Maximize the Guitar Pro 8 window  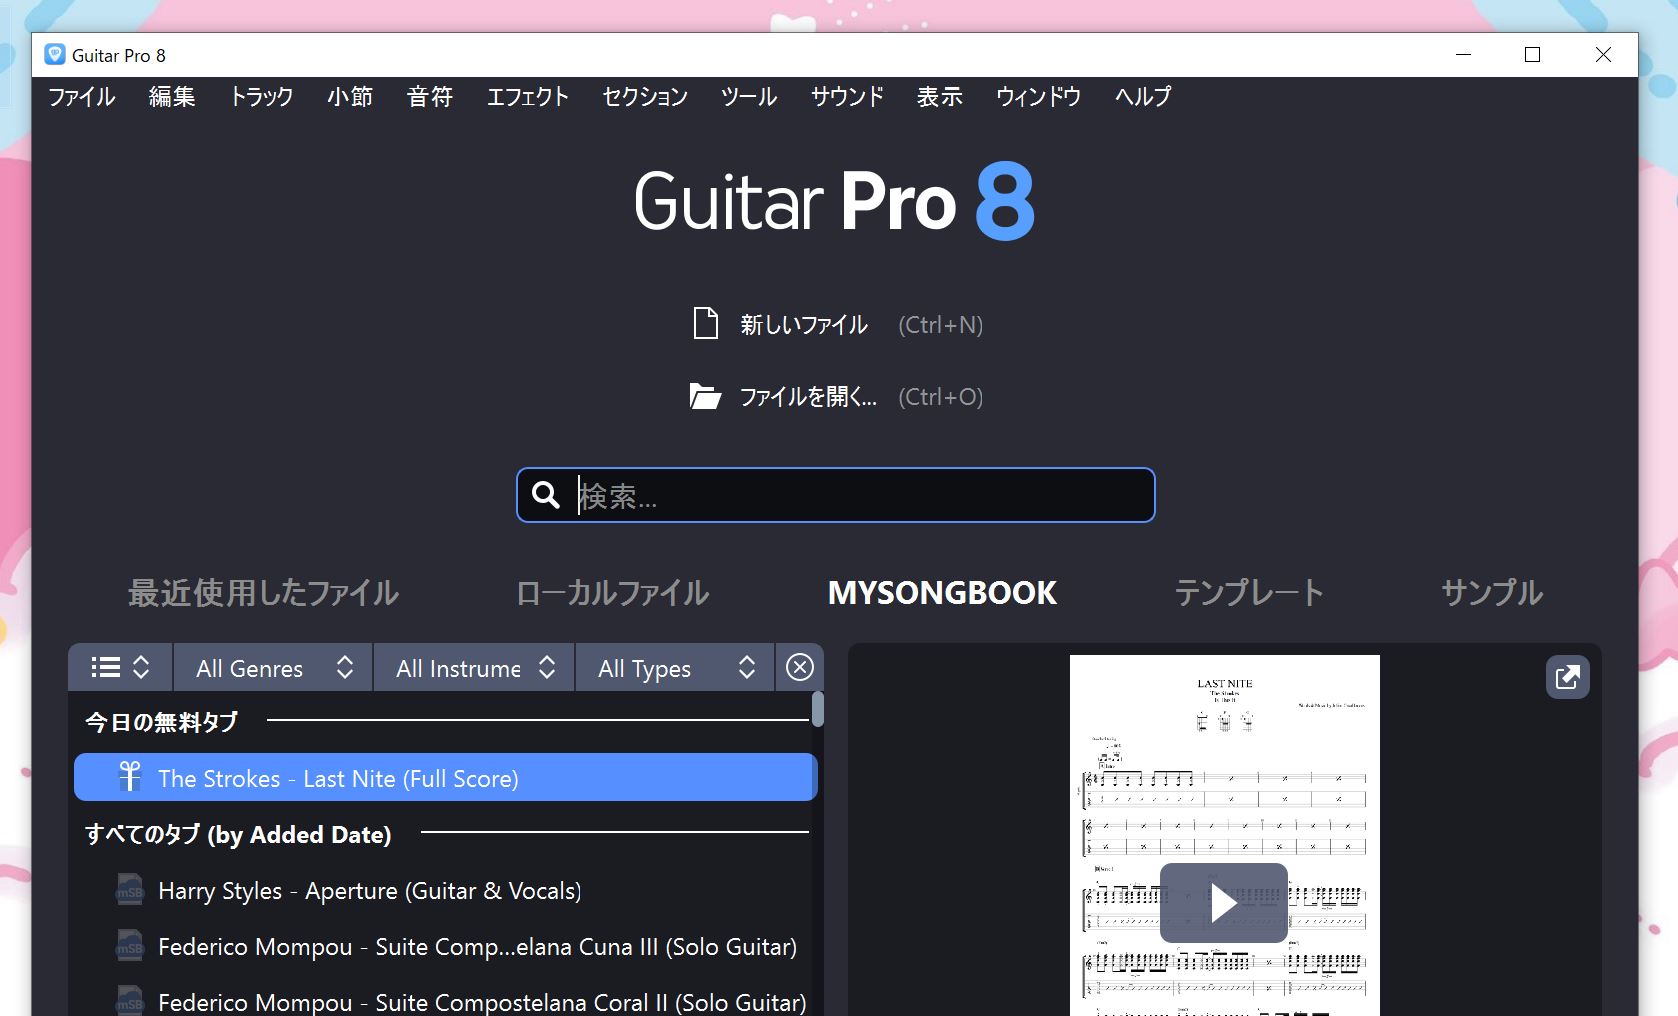[1532, 55]
